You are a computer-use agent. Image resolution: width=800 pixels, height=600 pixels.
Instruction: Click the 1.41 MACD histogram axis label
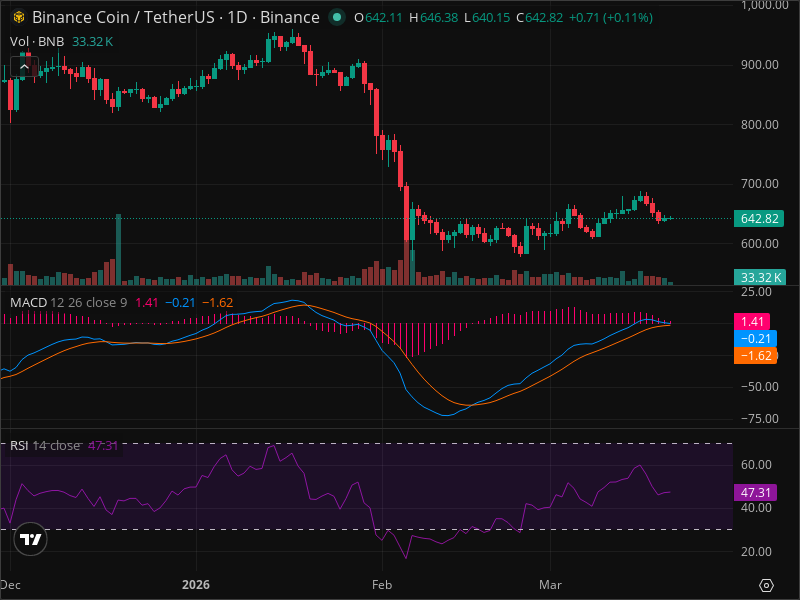752,322
